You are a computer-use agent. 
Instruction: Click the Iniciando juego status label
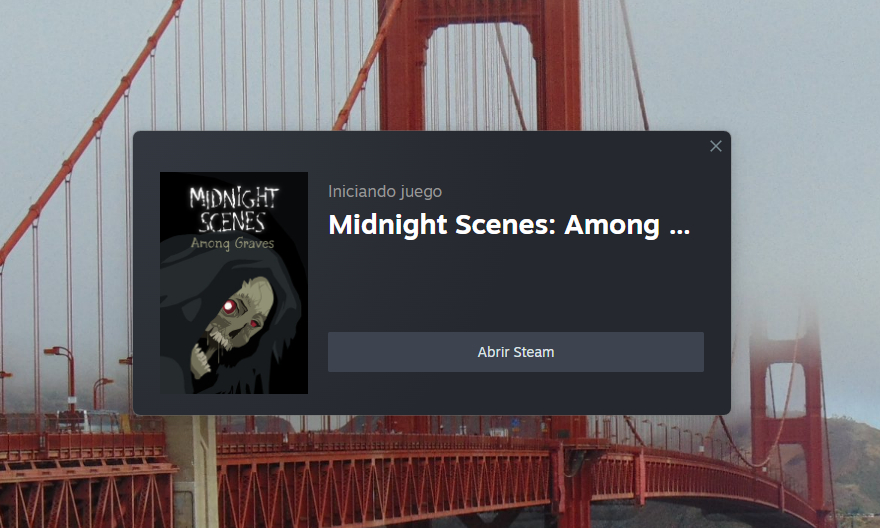point(385,191)
